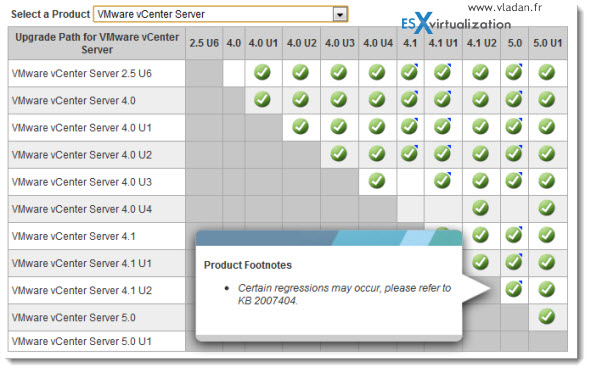Click checkmark for 4.1 U1 to 5.0 U1

(x=547, y=262)
